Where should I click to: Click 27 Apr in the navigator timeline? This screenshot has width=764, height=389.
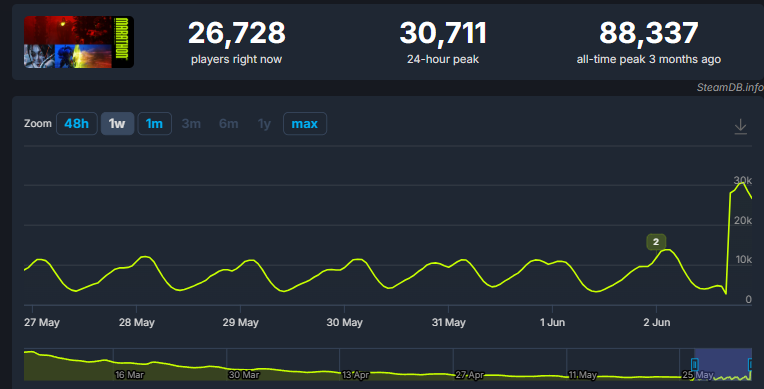point(470,375)
